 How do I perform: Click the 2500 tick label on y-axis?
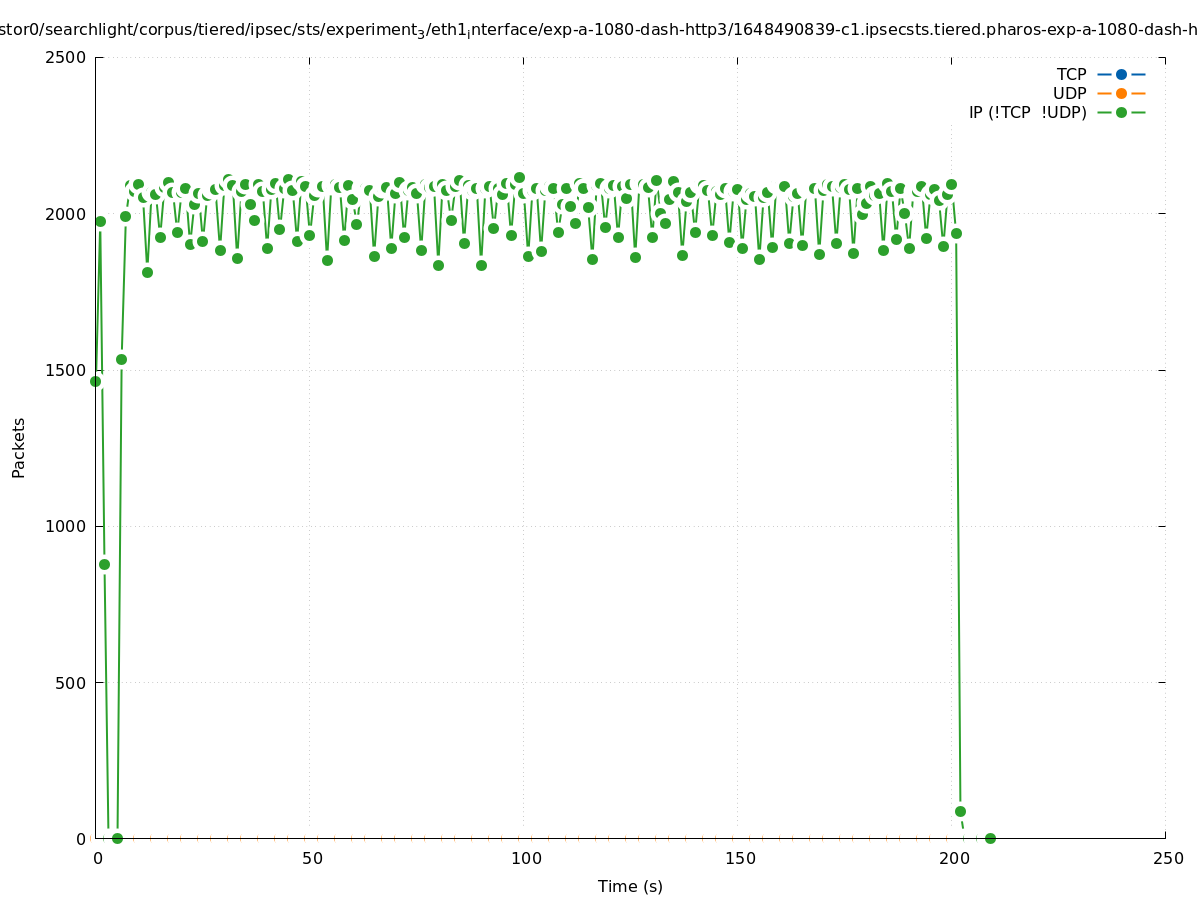coord(66,57)
